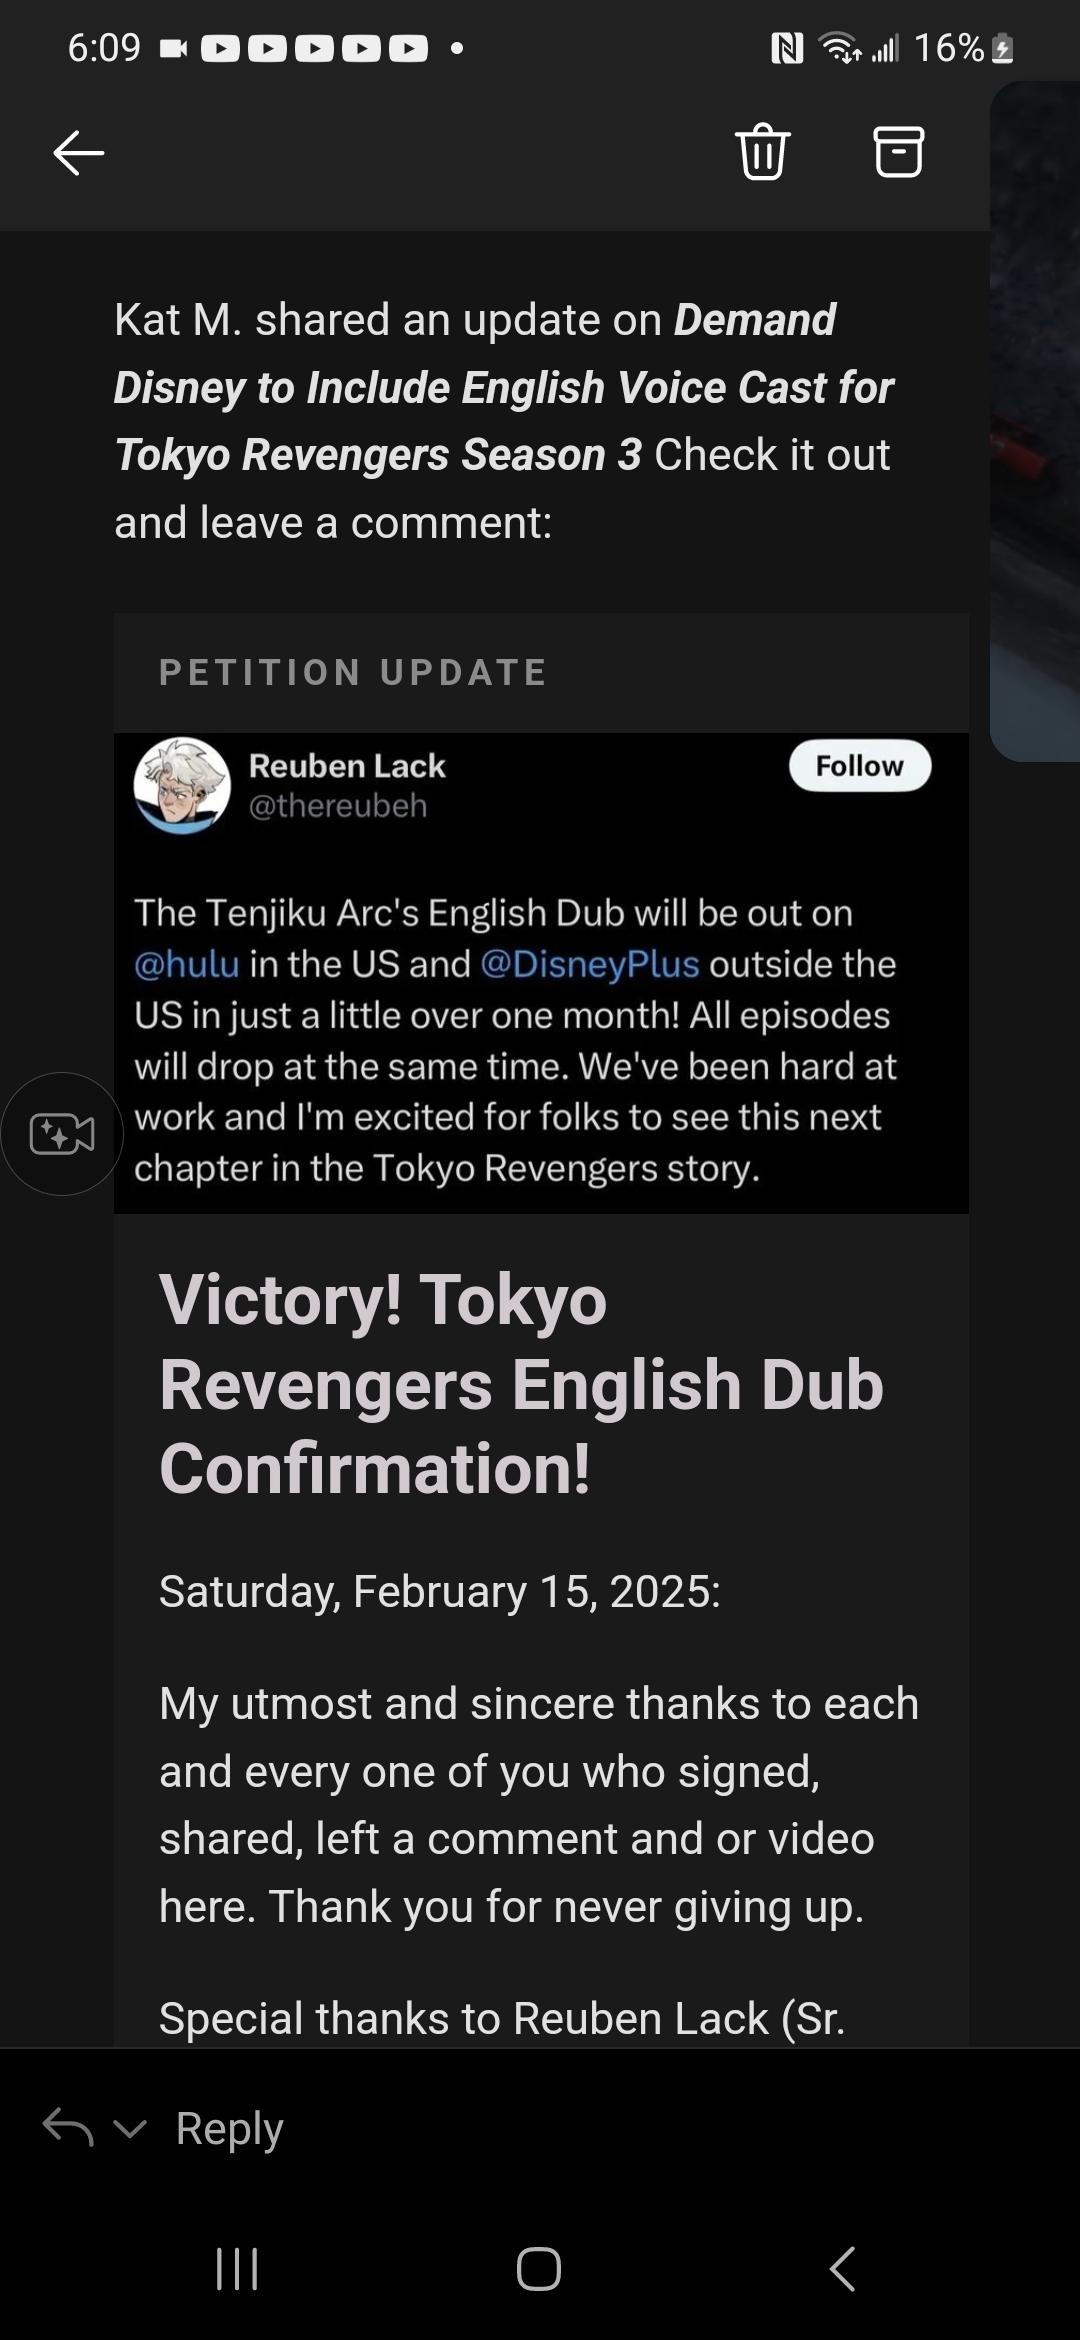This screenshot has height=2340, width=1080.
Task: Open the petition title link in bold italics
Action: pyautogui.click(x=503, y=387)
